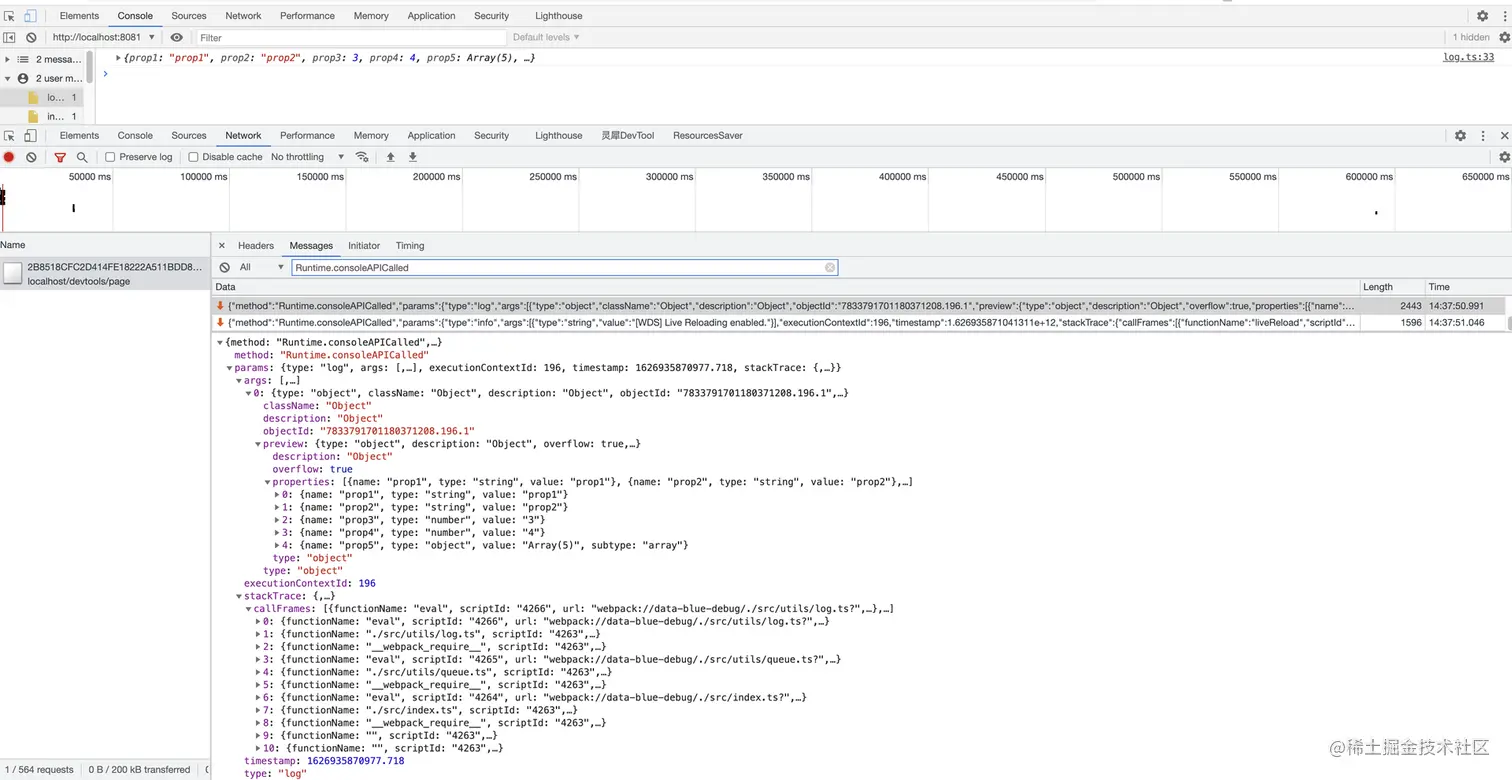
Task: Sort messages by the Time column header
Action: coord(1467,287)
